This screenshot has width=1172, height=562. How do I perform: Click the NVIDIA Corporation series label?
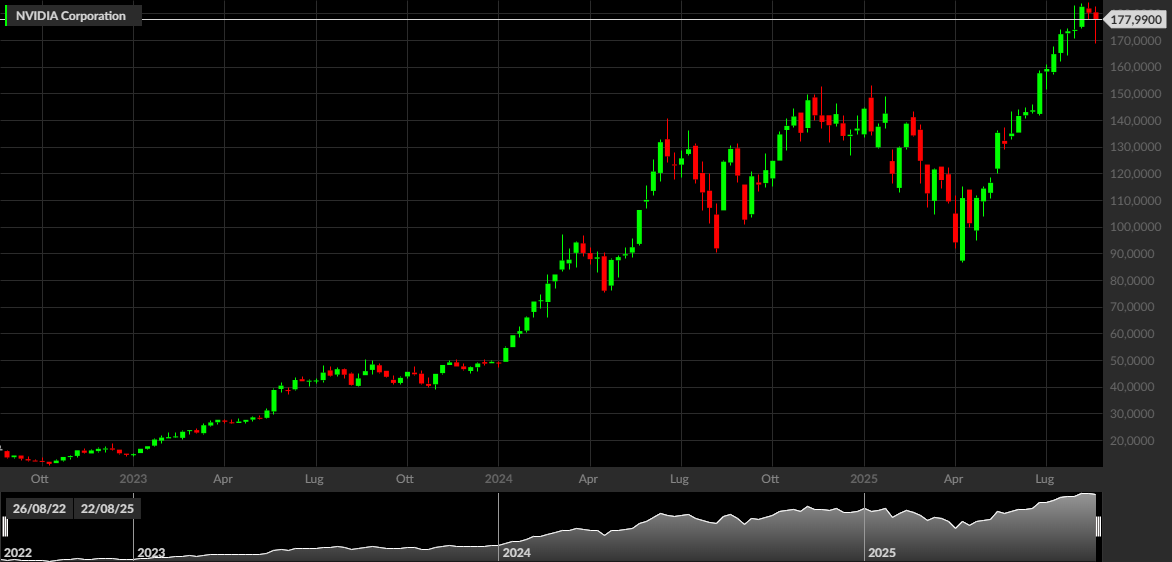71,15
